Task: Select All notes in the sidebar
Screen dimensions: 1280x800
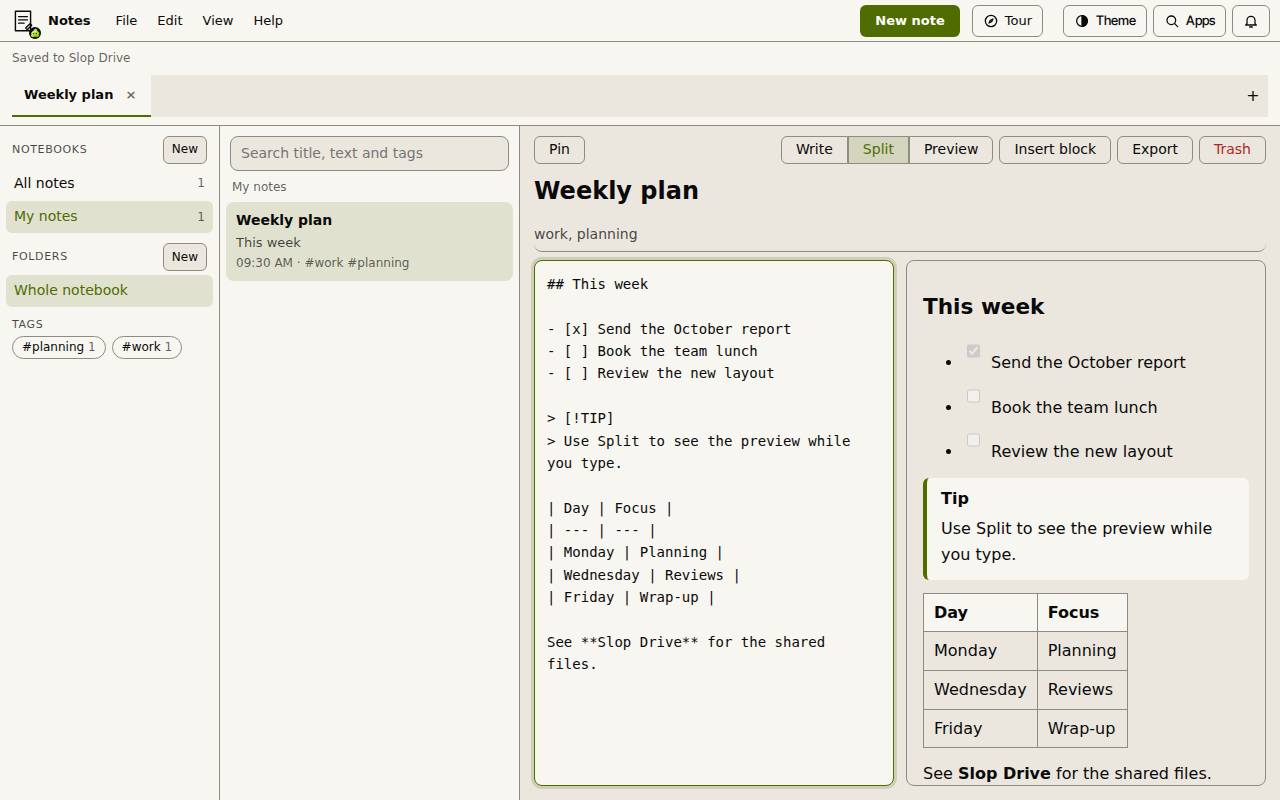Action: tap(109, 183)
